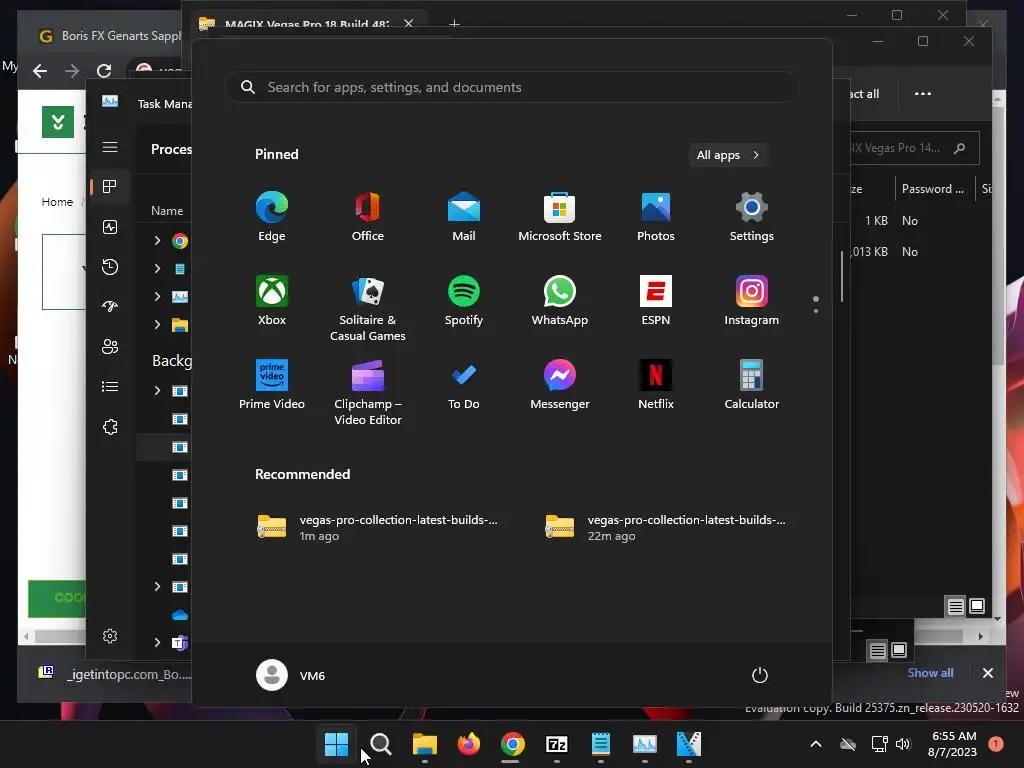1024x768 pixels.
Task: Open the volume control in system tray
Action: [903, 744]
